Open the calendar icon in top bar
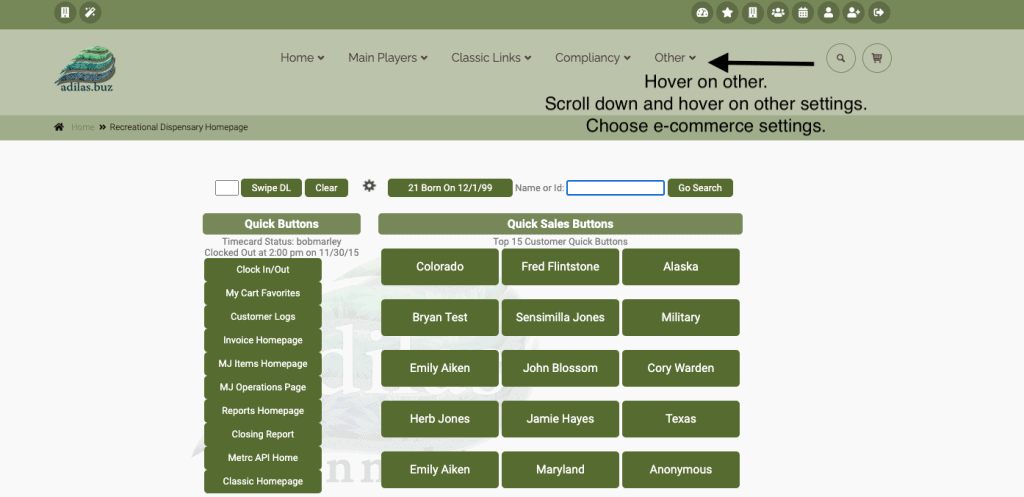Image resolution: width=1024 pixels, height=497 pixels. [803, 12]
